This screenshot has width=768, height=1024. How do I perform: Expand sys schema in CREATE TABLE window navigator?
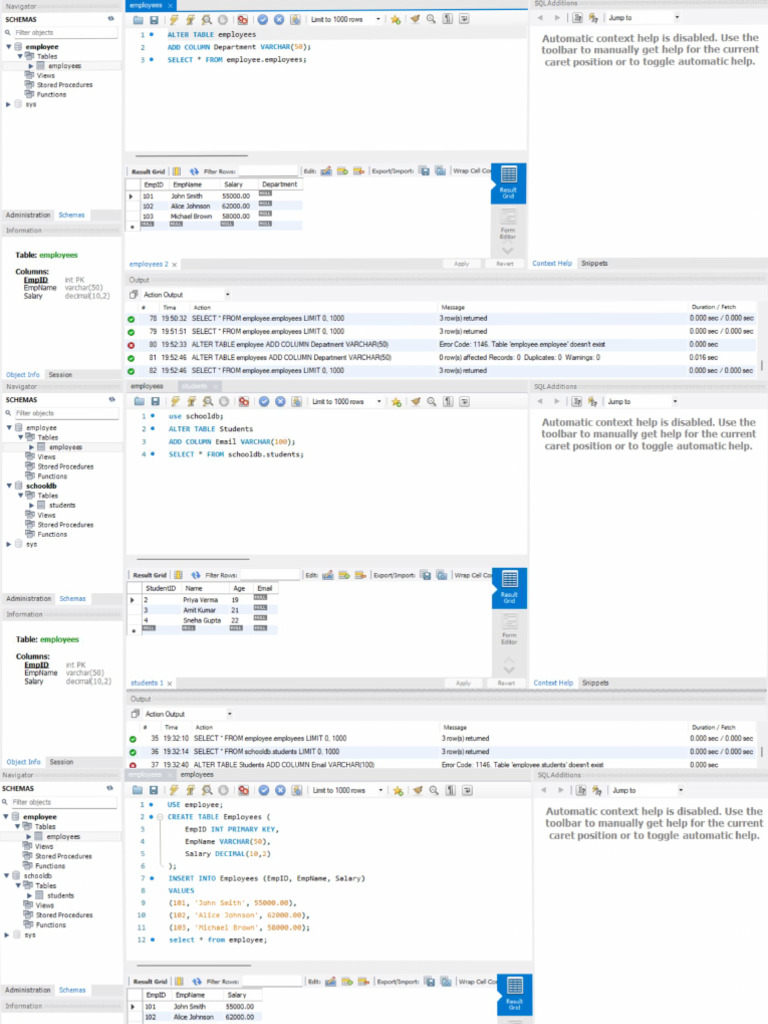tap(7, 935)
